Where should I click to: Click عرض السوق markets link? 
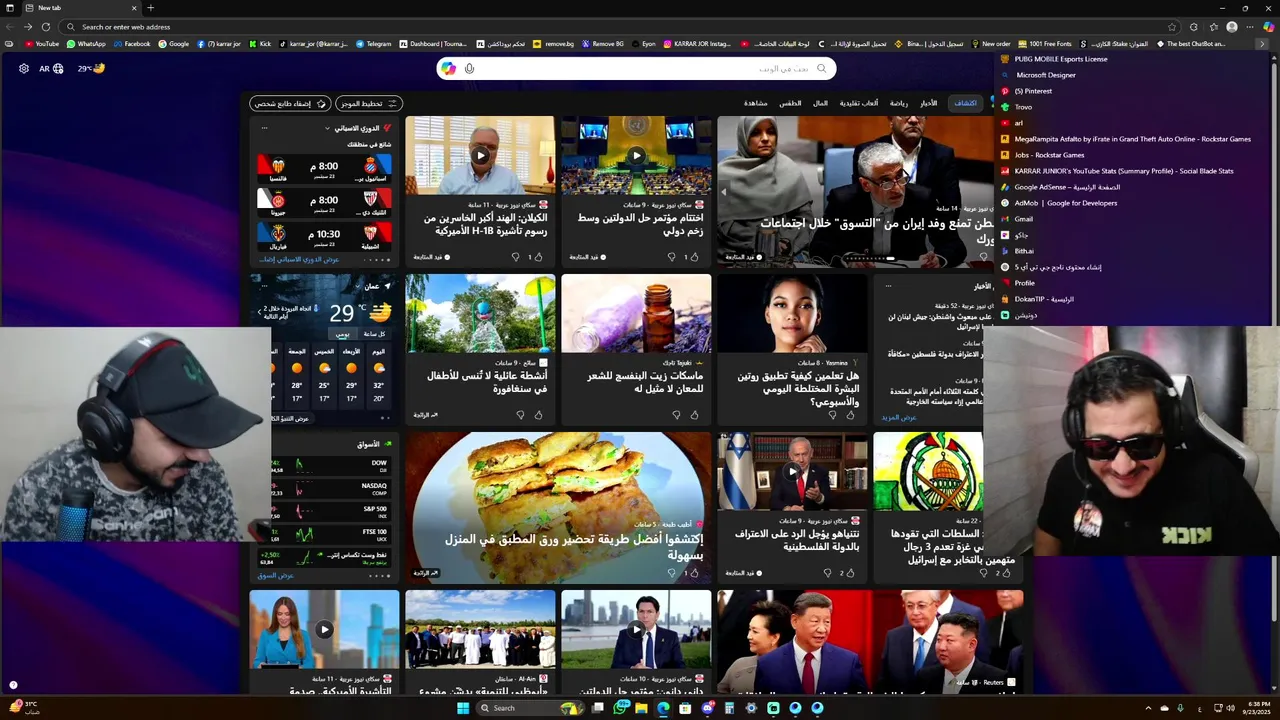click(x=276, y=575)
